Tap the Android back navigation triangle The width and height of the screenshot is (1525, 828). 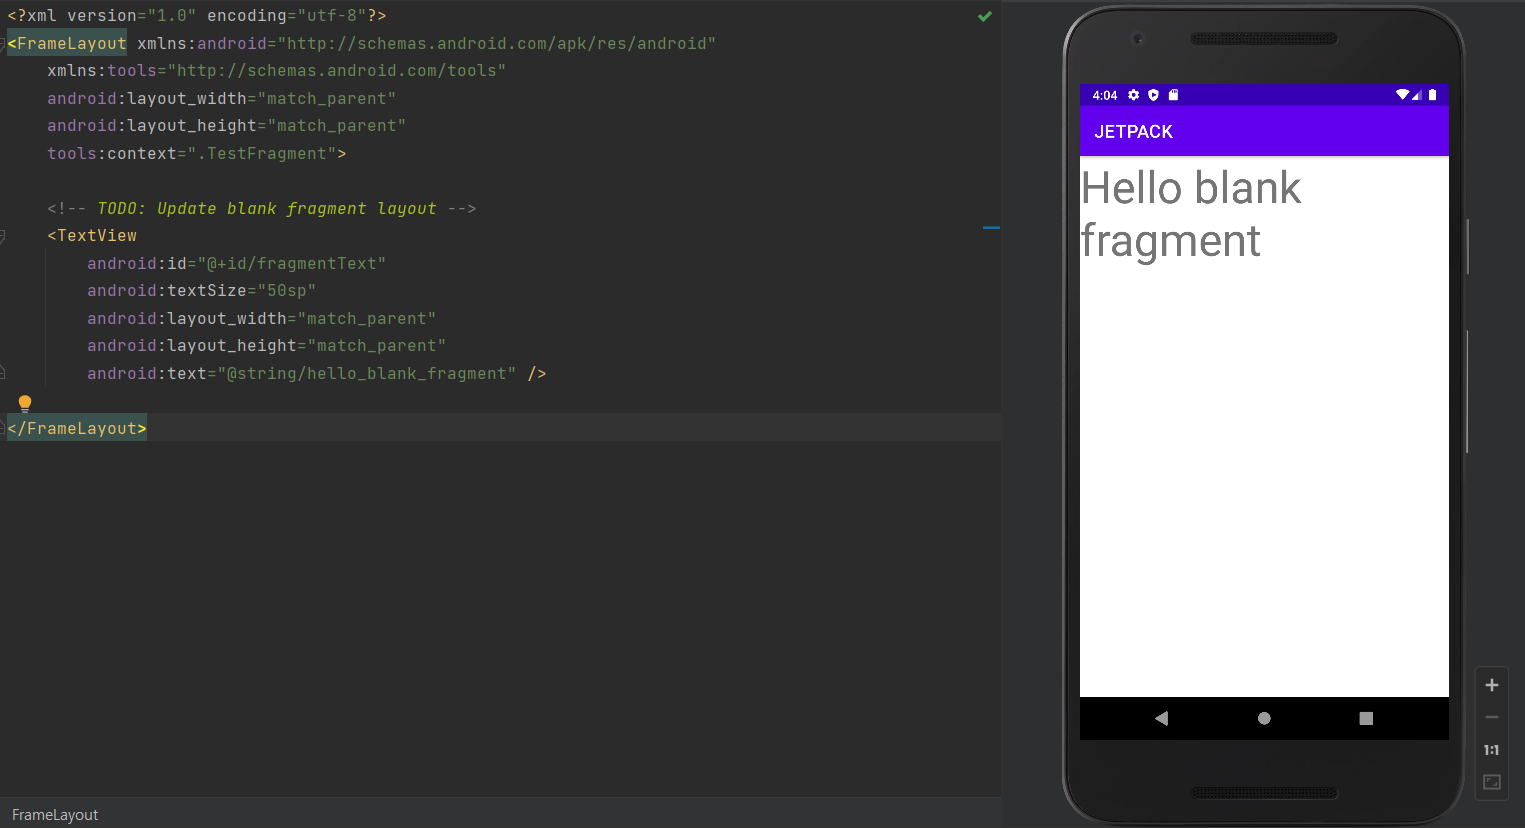pos(1161,718)
